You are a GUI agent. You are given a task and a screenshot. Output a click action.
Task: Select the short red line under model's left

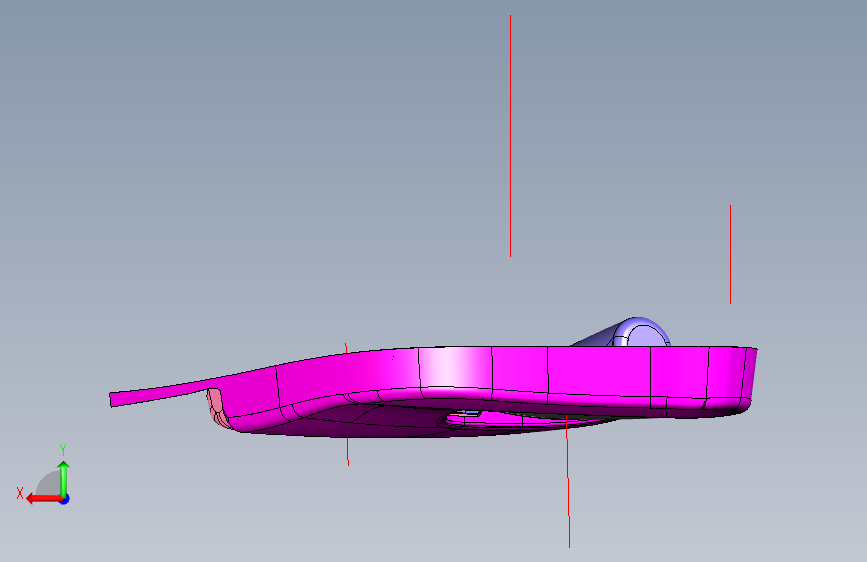click(x=348, y=451)
